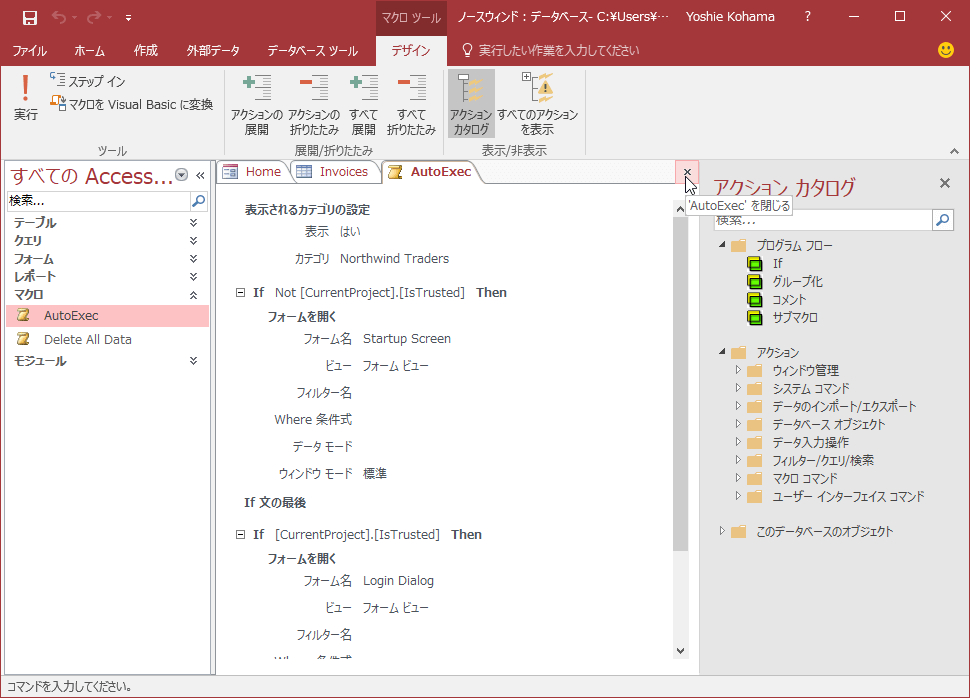Click the 実行したい作業を入力してください search box
This screenshot has height=698, width=970.
point(559,51)
